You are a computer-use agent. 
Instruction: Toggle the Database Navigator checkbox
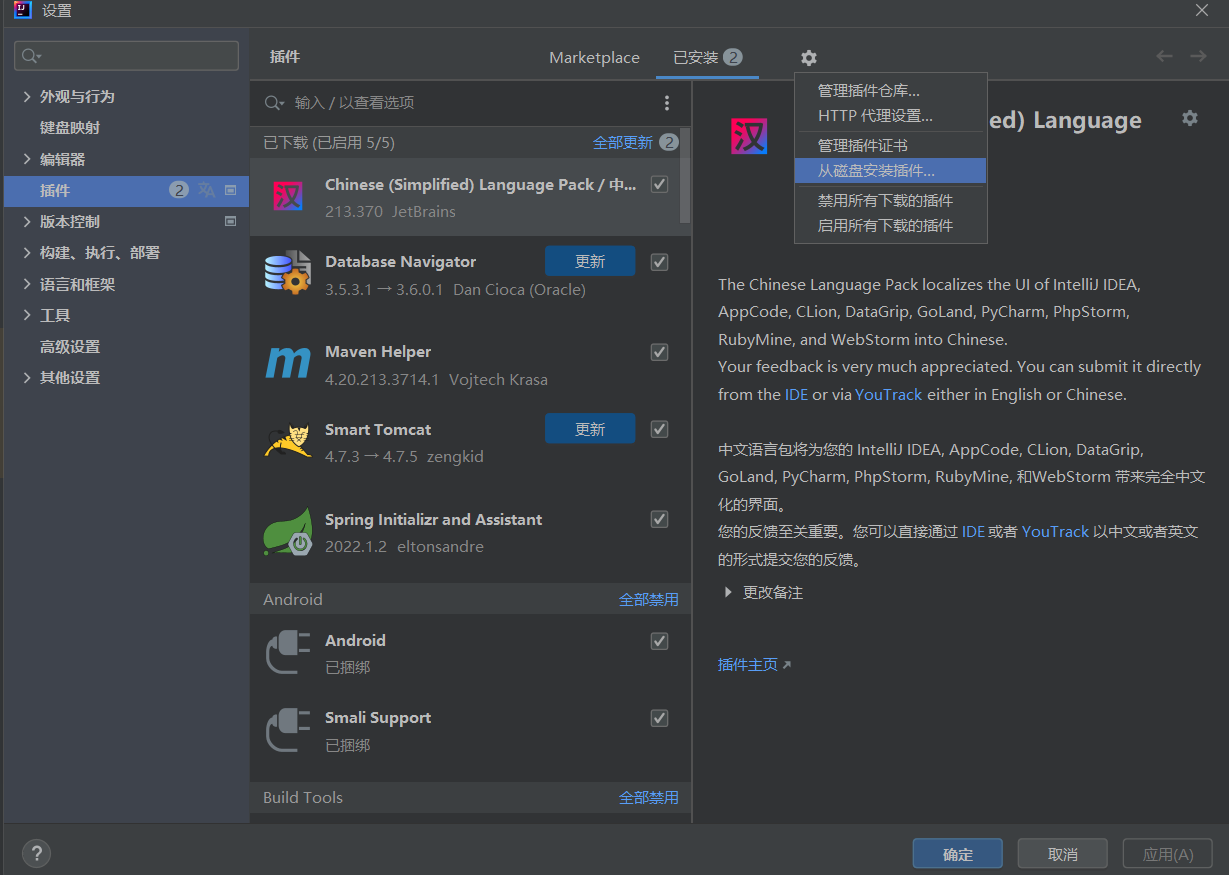point(659,262)
